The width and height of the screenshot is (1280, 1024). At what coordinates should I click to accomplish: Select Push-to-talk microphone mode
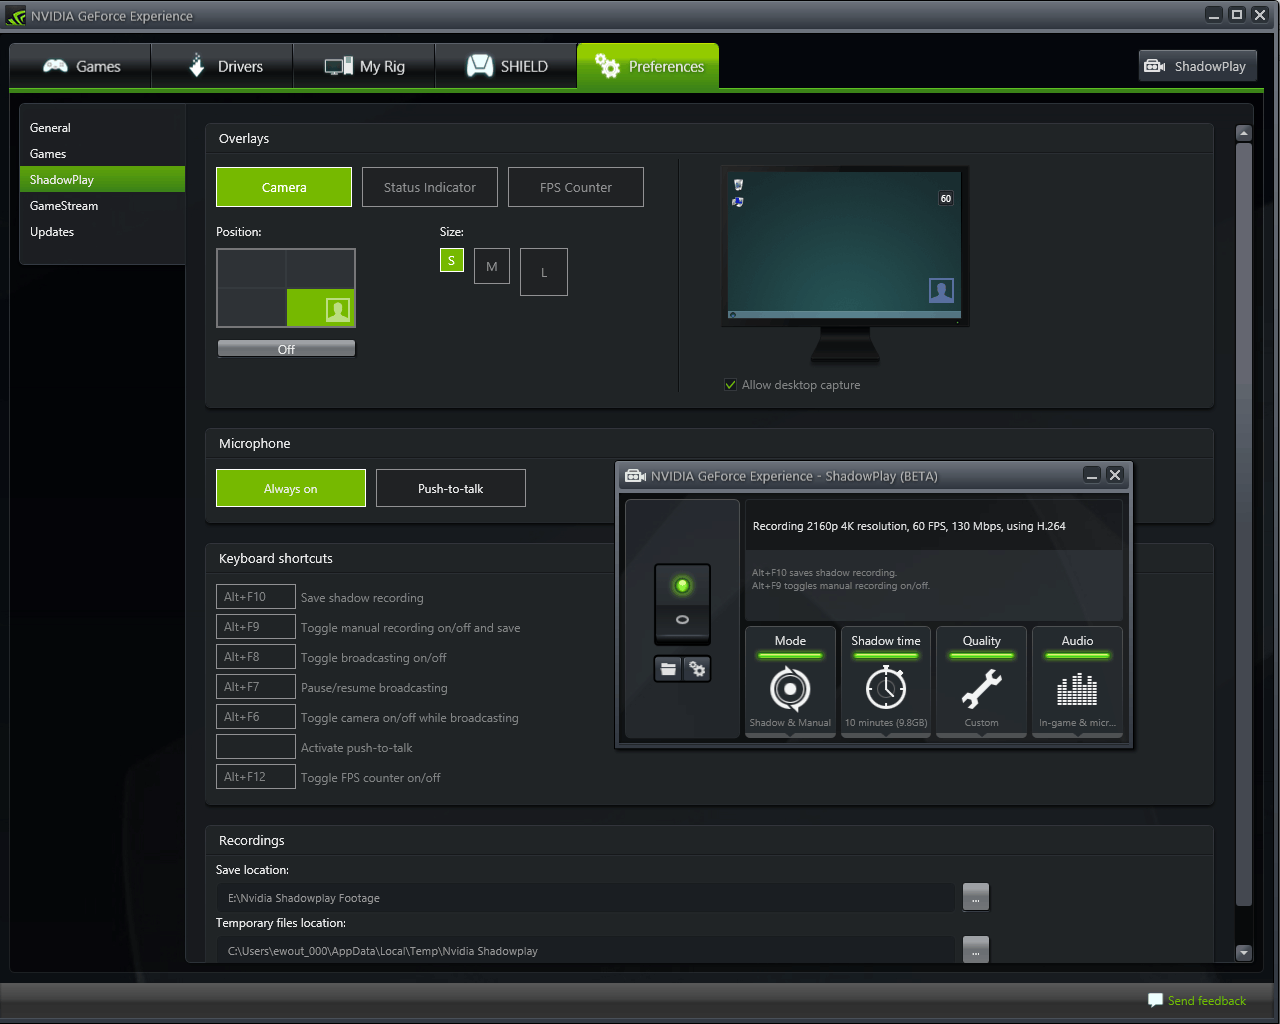(450, 488)
